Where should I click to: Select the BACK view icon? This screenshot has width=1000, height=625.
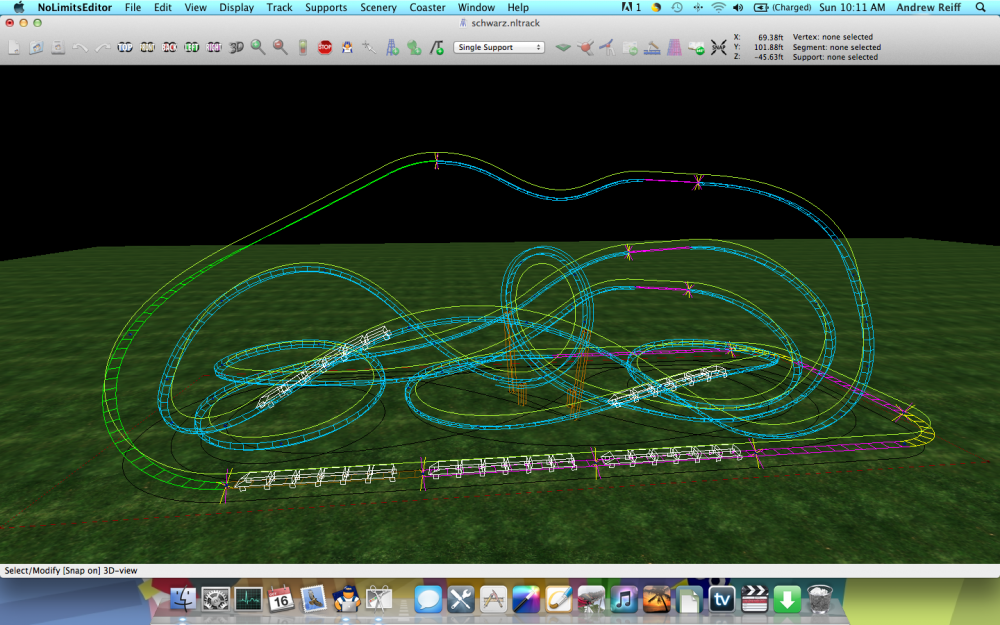(x=169, y=47)
